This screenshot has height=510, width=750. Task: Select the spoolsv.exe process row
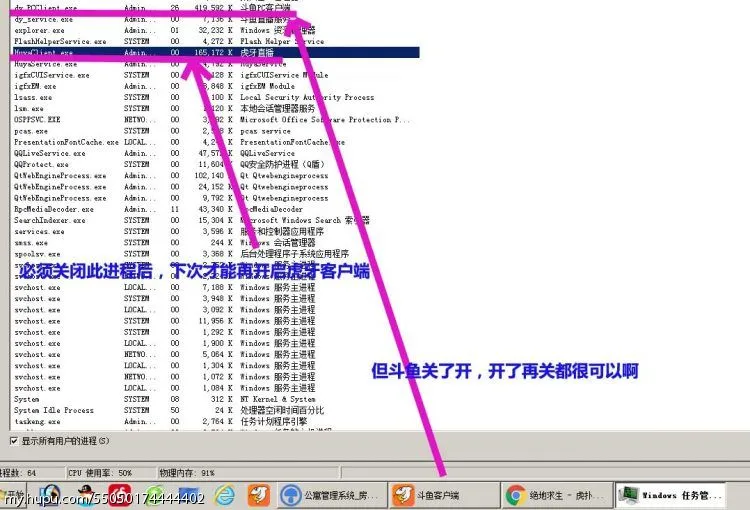[215, 254]
